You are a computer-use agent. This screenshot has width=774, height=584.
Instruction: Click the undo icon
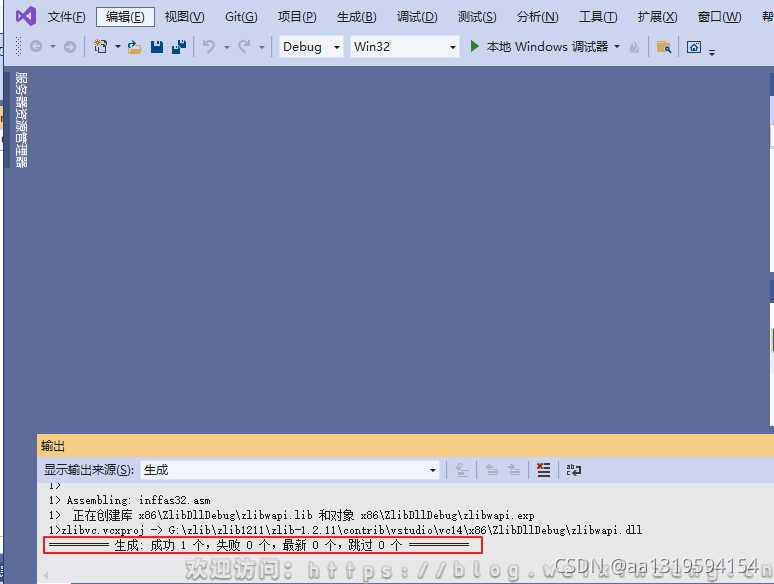pos(209,47)
